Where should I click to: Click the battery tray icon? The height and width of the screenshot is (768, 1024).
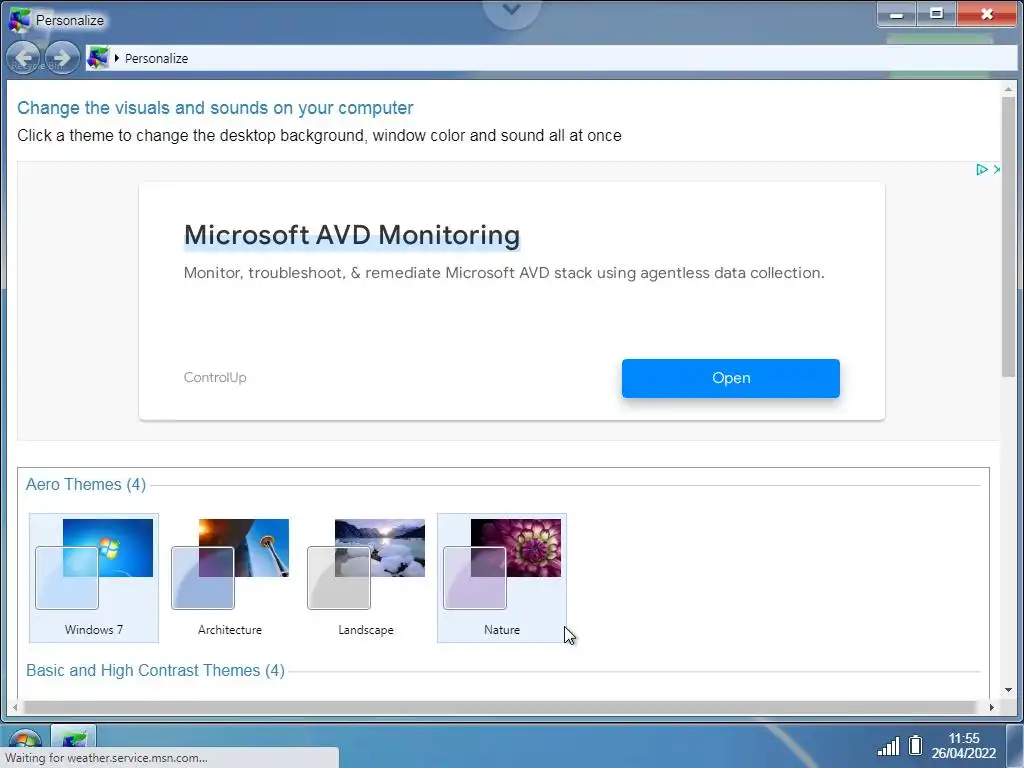point(915,745)
